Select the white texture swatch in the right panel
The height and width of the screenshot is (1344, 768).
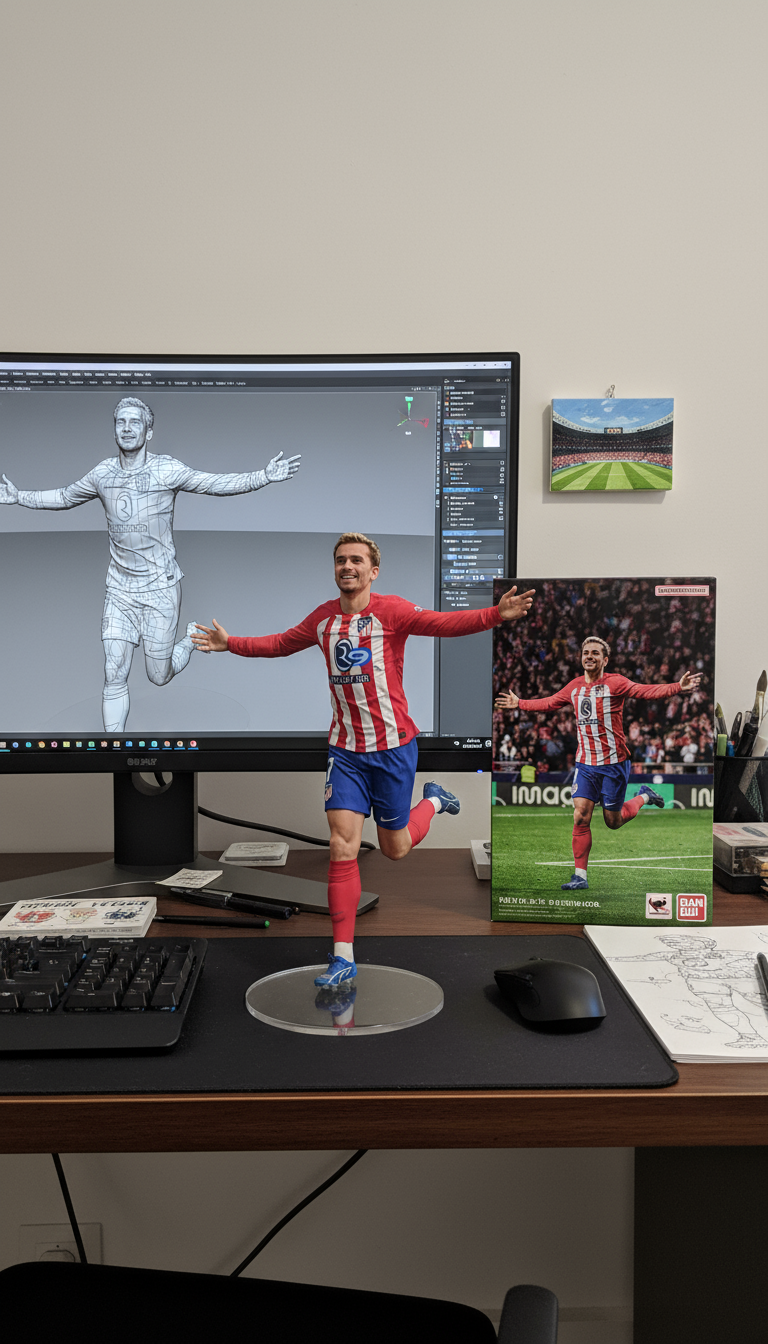point(490,438)
